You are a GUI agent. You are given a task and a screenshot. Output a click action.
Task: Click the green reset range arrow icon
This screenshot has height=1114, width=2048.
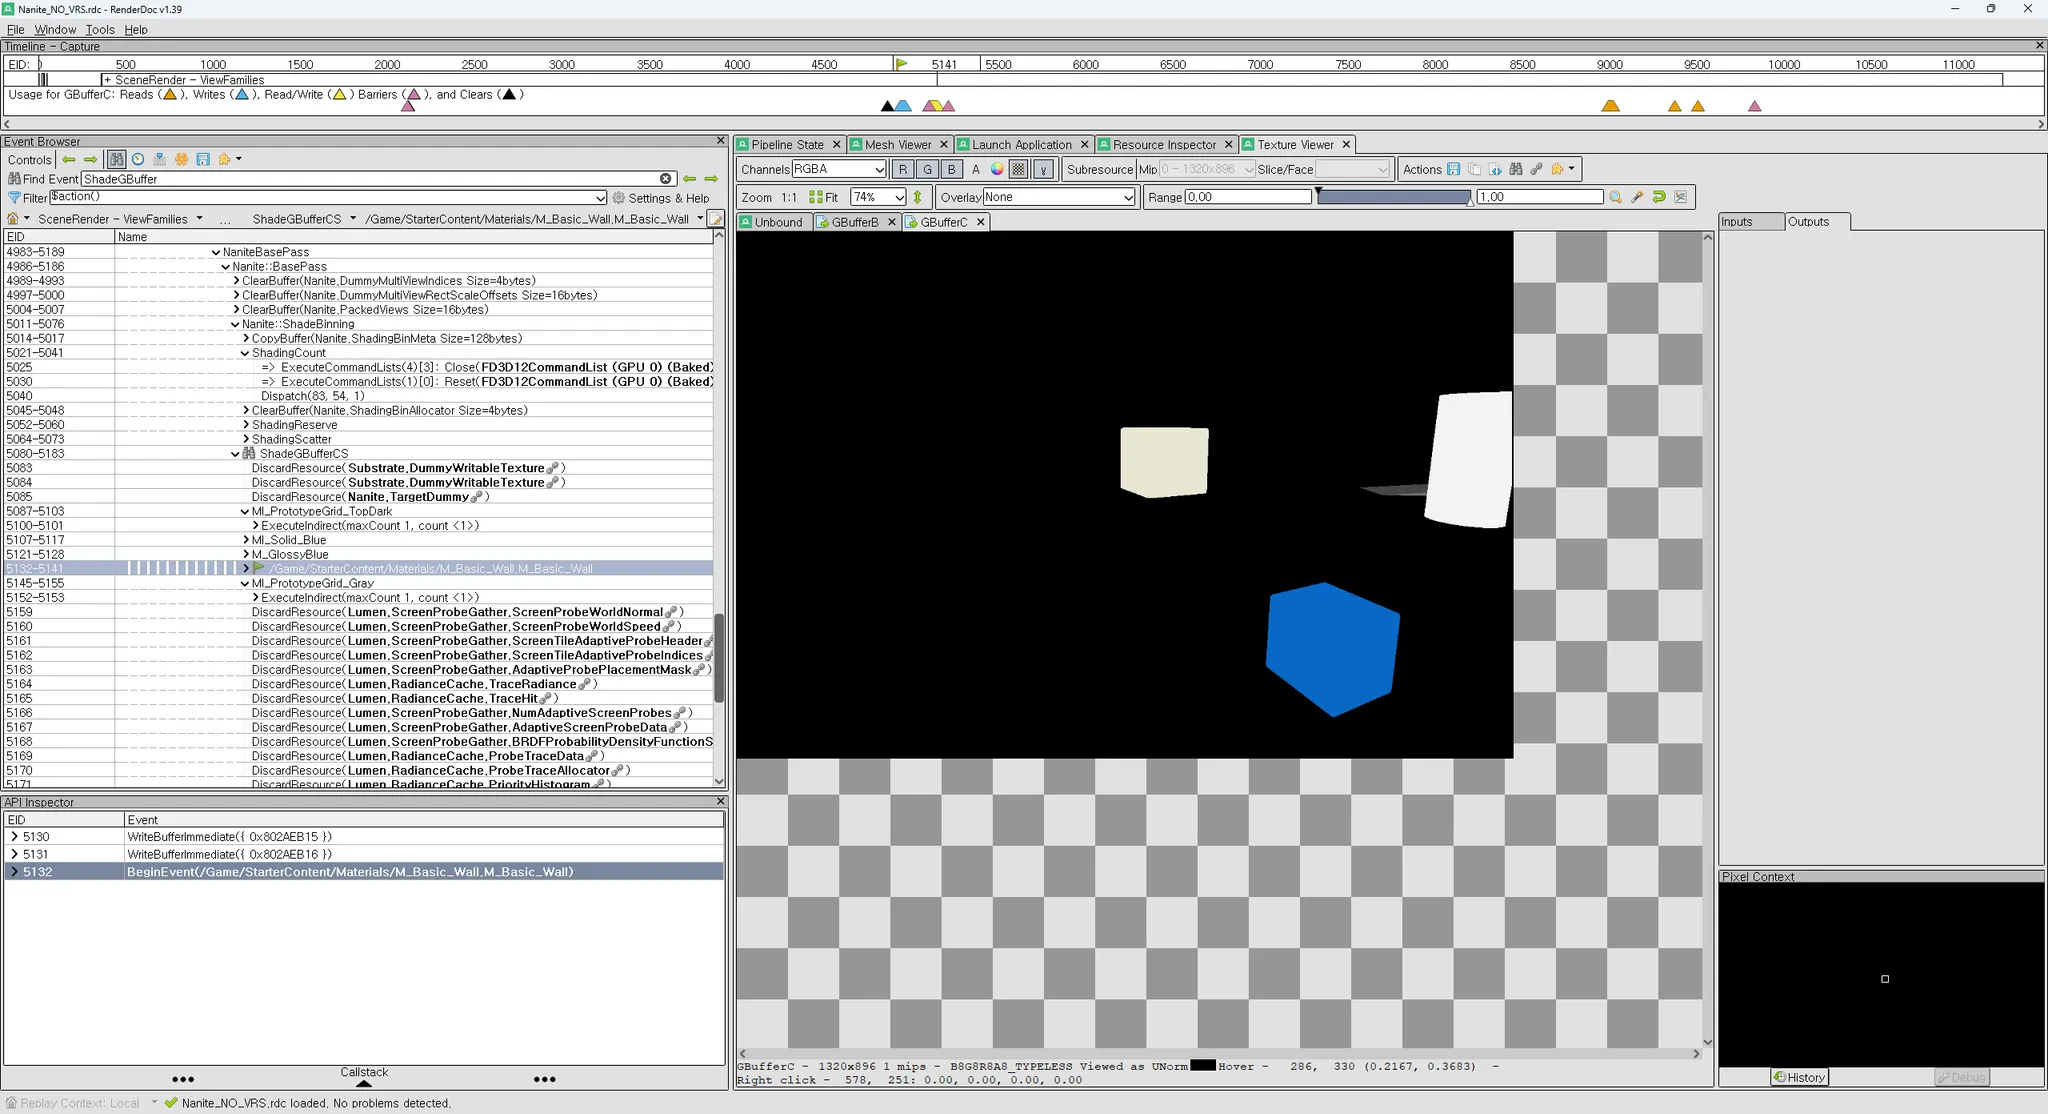click(x=1659, y=197)
